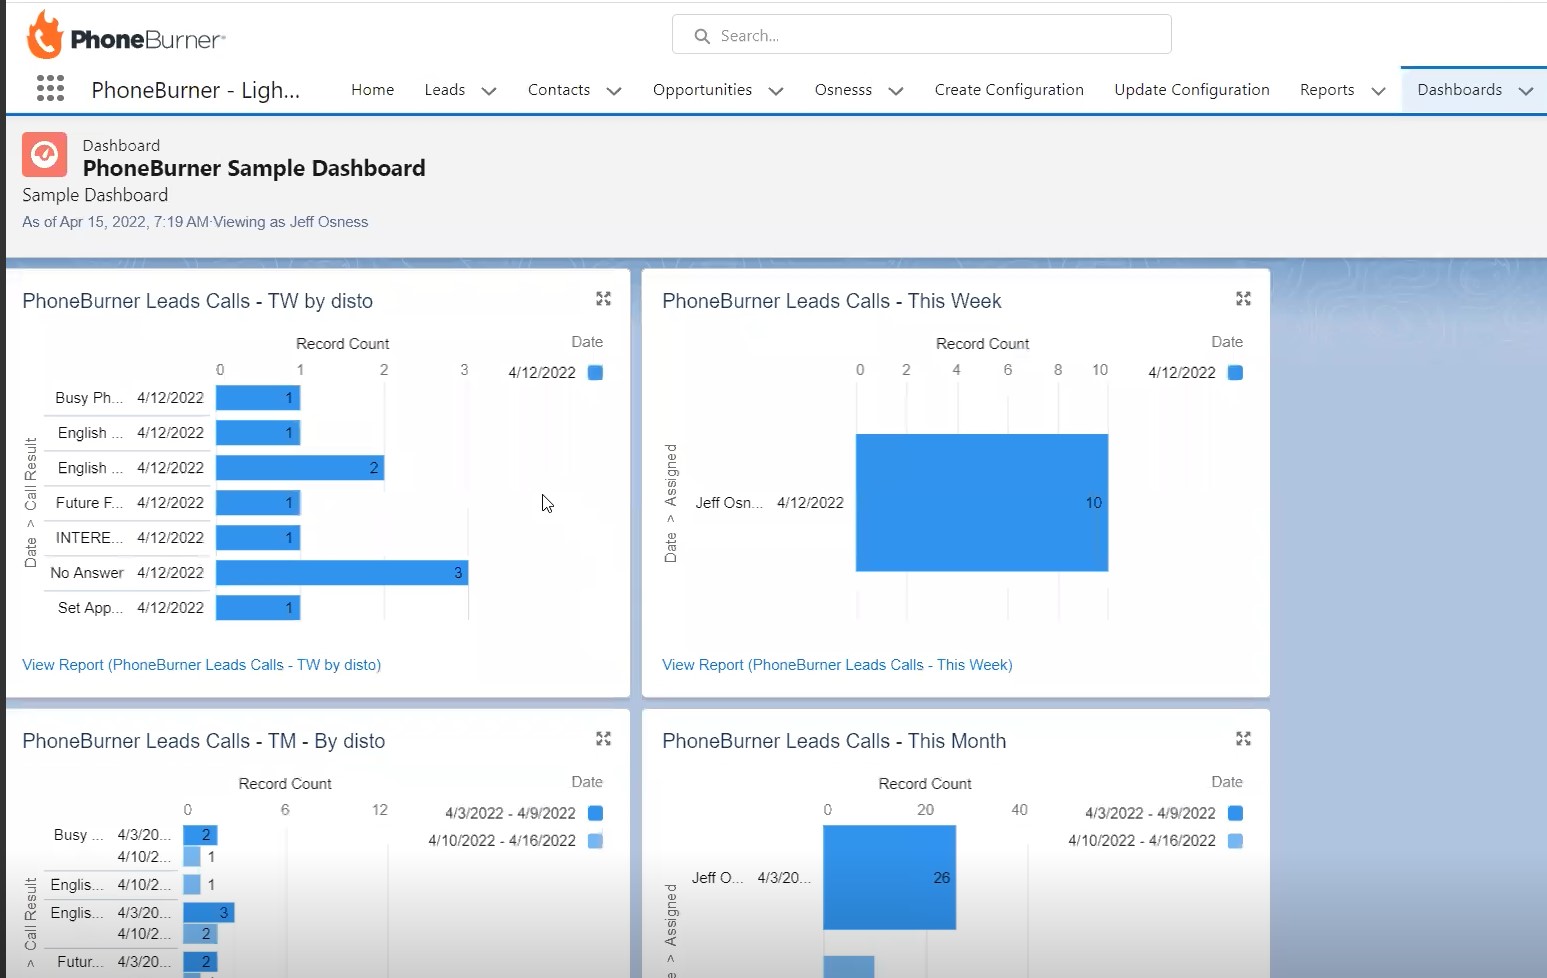Click the 4/12/2022 legend swatch in This Week chart

click(1236, 373)
